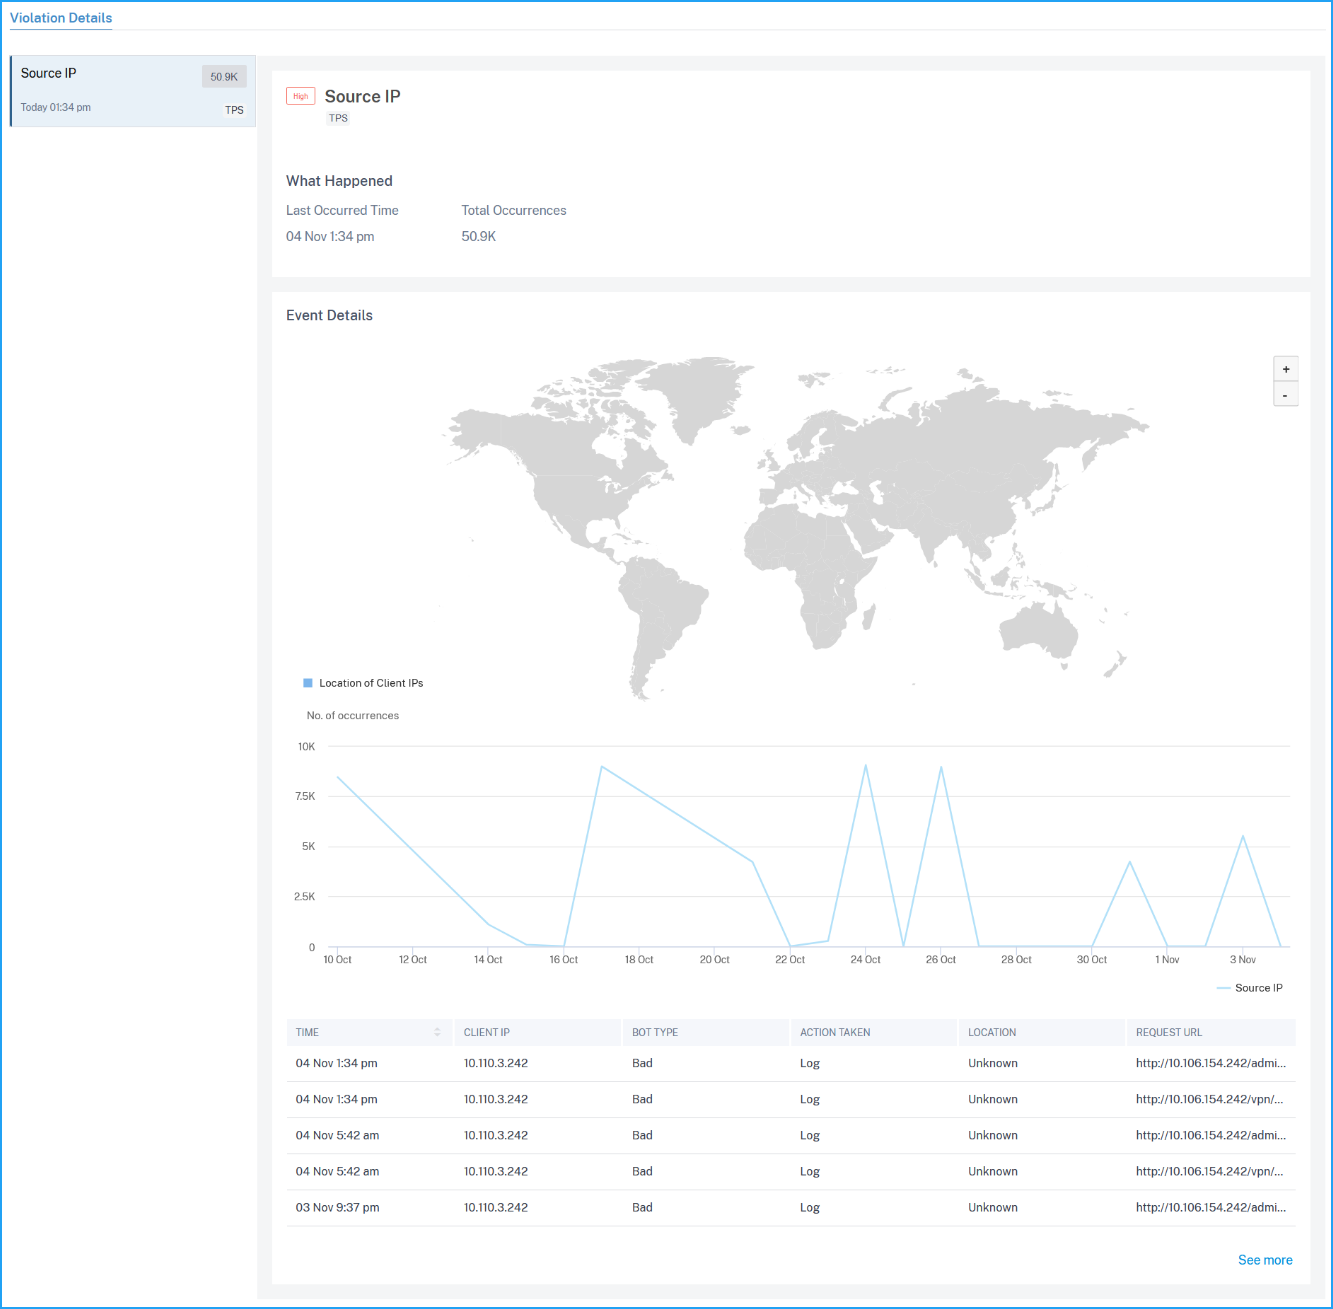This screenshot has width=1333, height=1309.
Task: Click the Bad bot type in the 03 Nov row
Action: 642,1207
